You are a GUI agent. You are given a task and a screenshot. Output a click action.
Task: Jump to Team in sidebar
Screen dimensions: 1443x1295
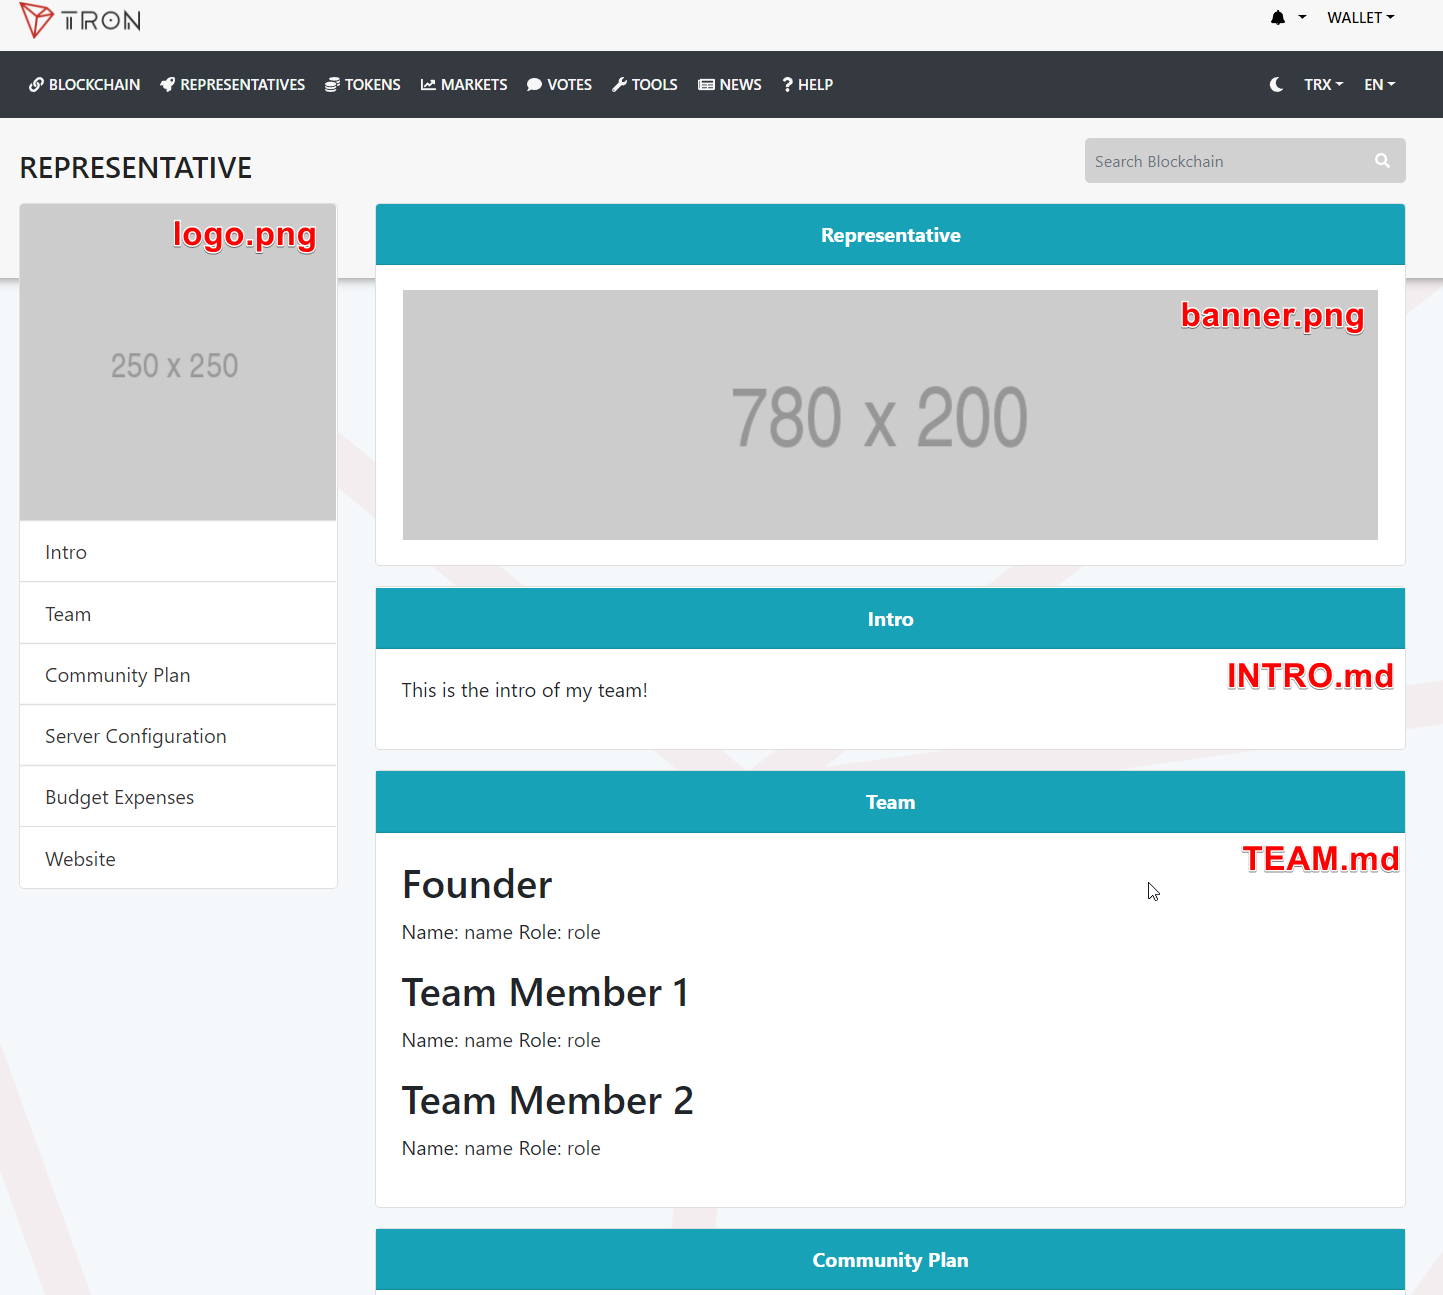point(178,614)
